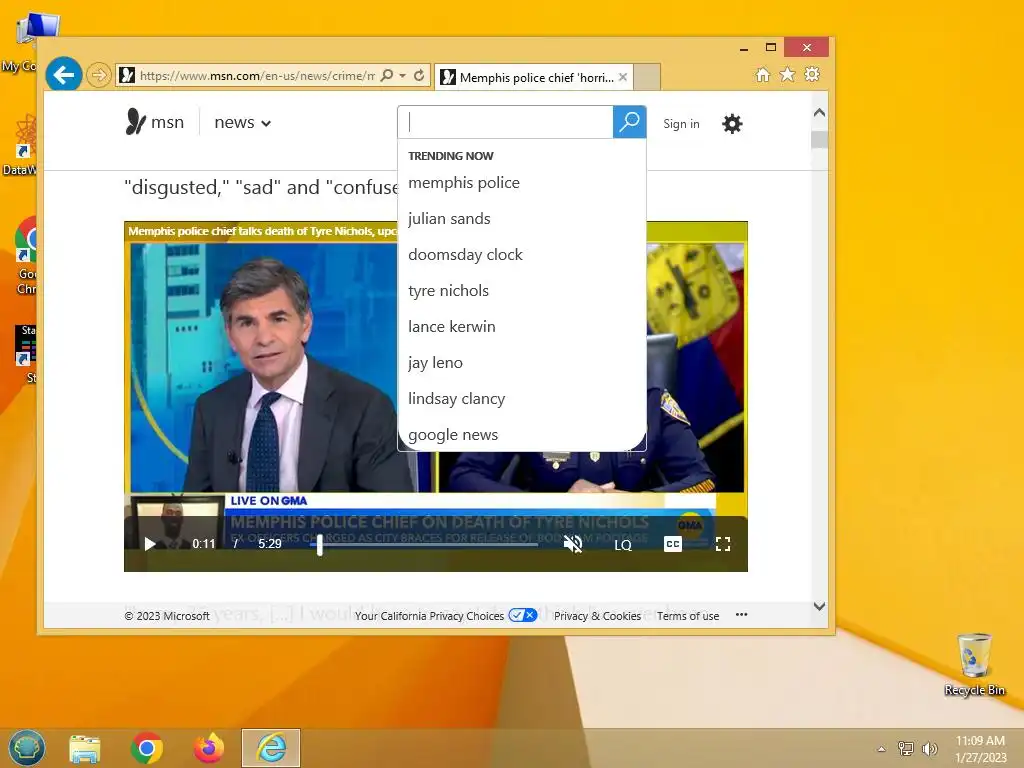The width and height of the screenshot is (1024, 768).
Task: Select trending suggestion lance kerwin
Action: pyautogui.click(x=451, y=327)
